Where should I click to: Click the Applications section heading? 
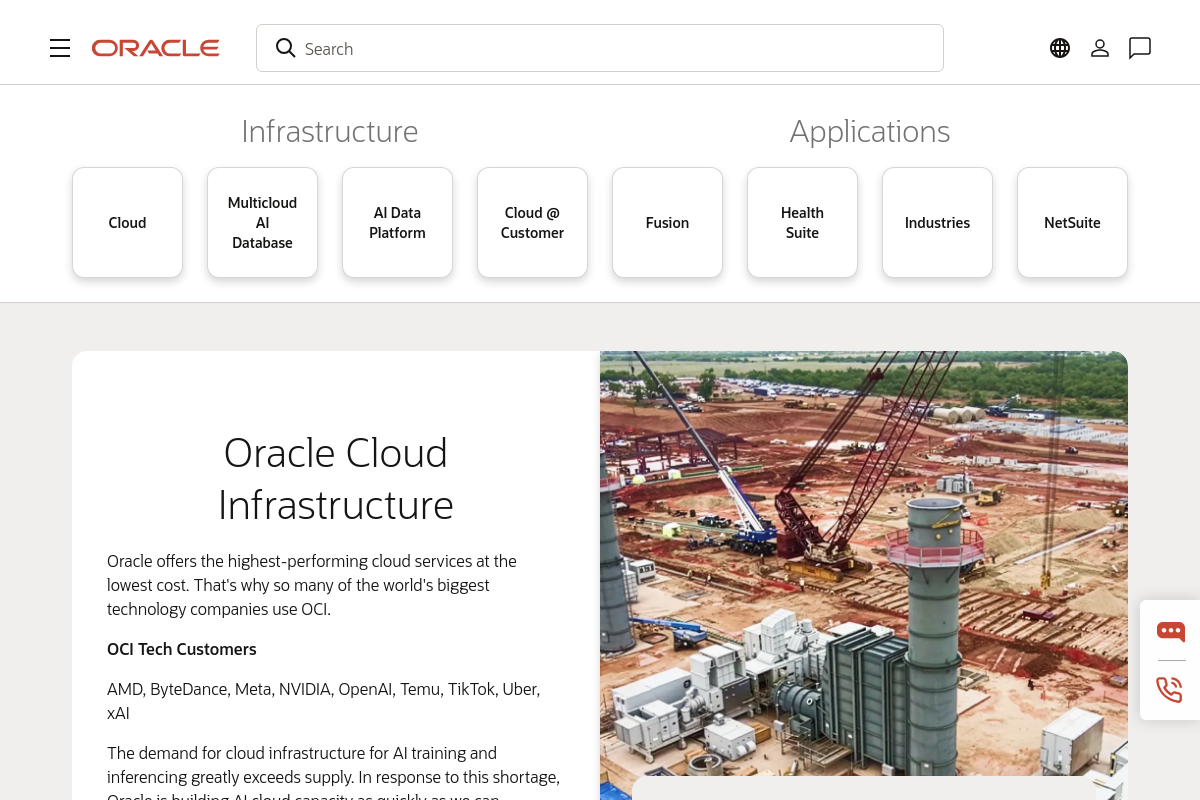click(x=870, y=131)
